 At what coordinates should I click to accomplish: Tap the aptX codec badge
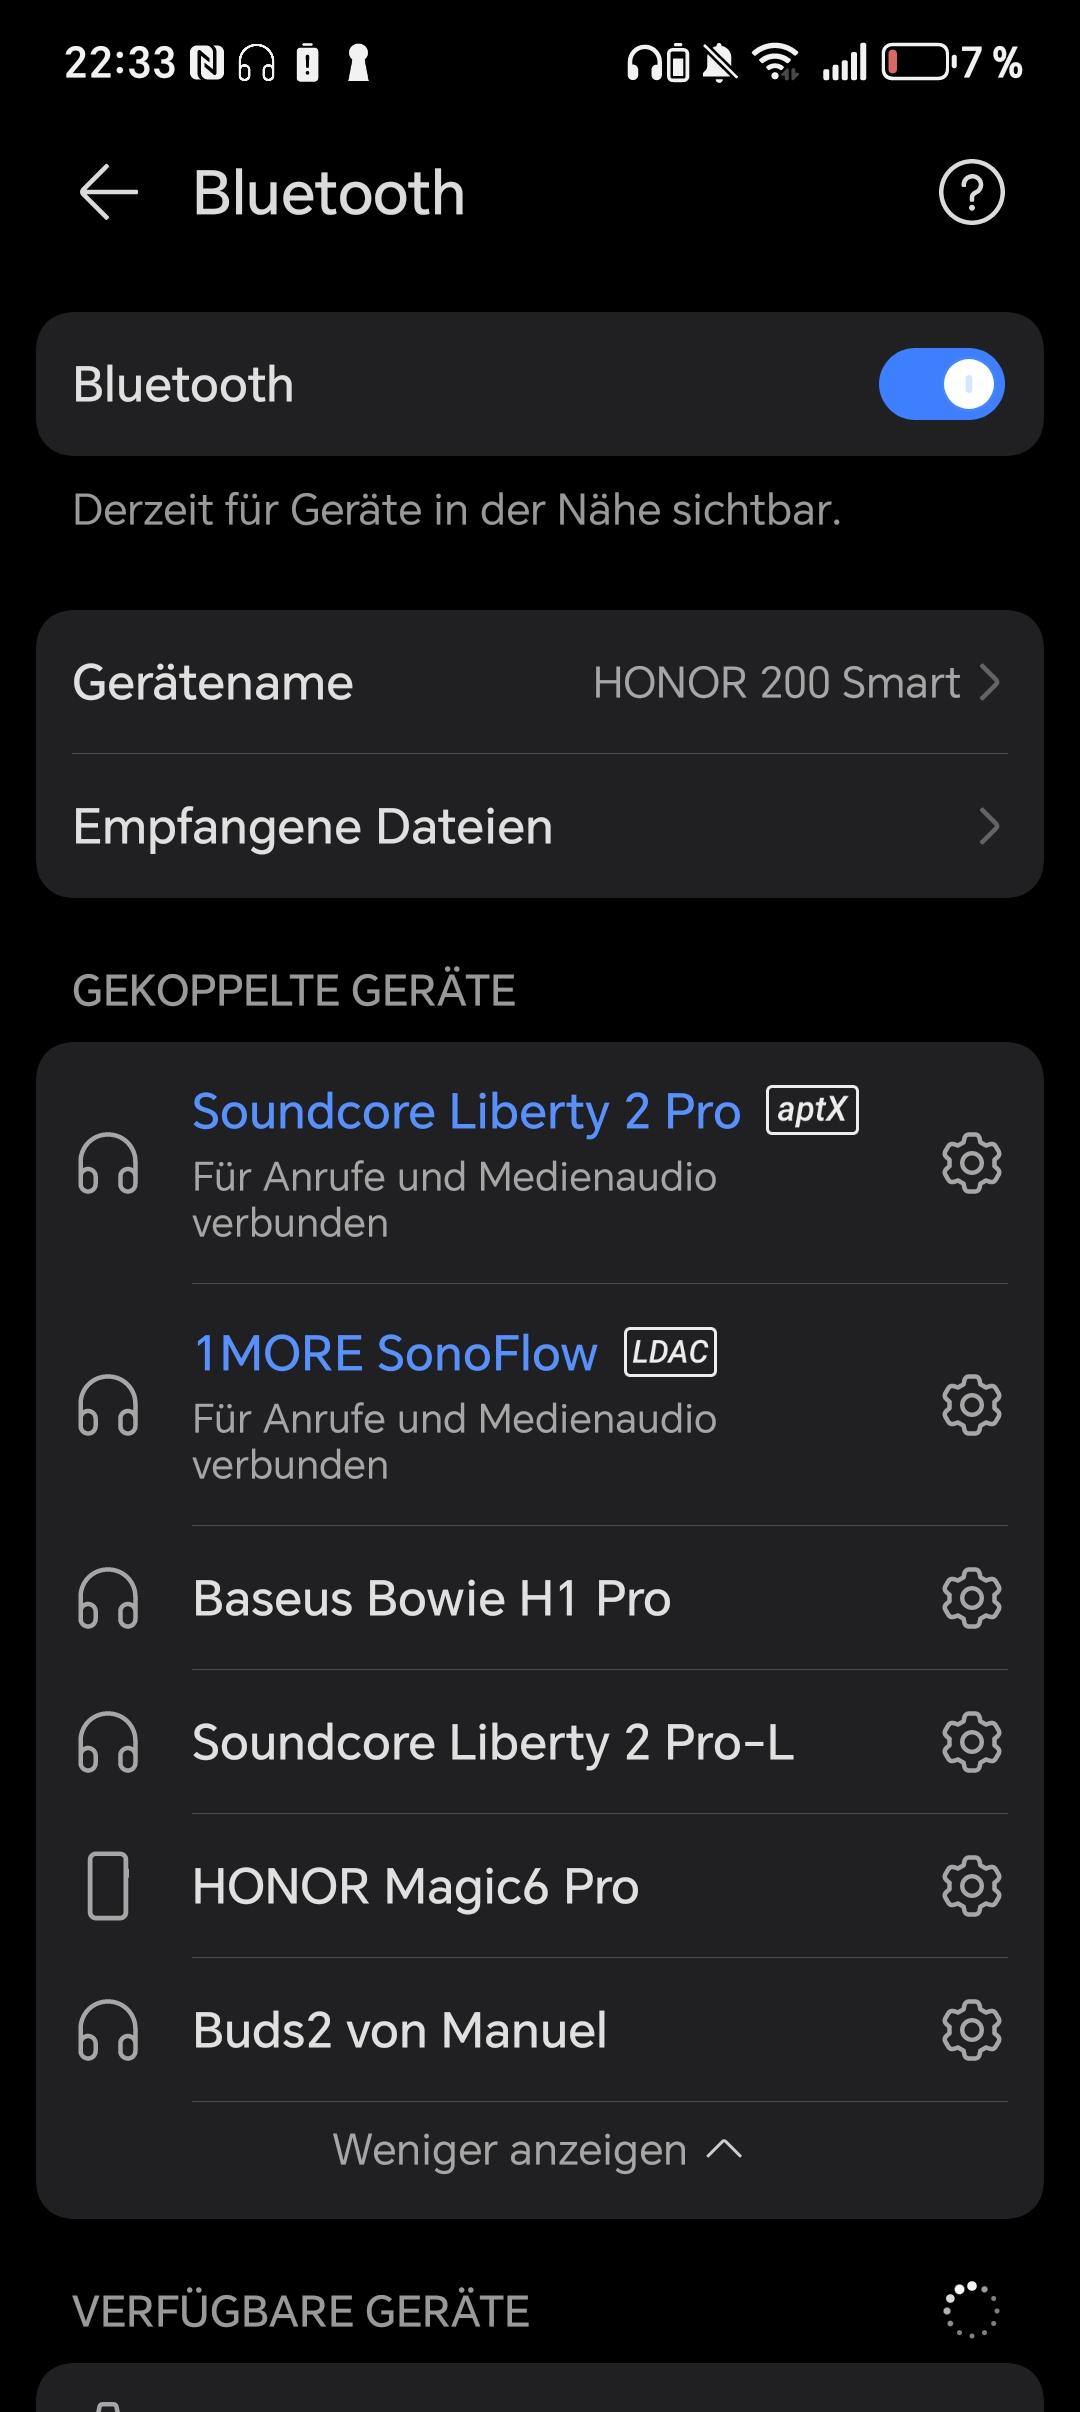[812, 1110]
